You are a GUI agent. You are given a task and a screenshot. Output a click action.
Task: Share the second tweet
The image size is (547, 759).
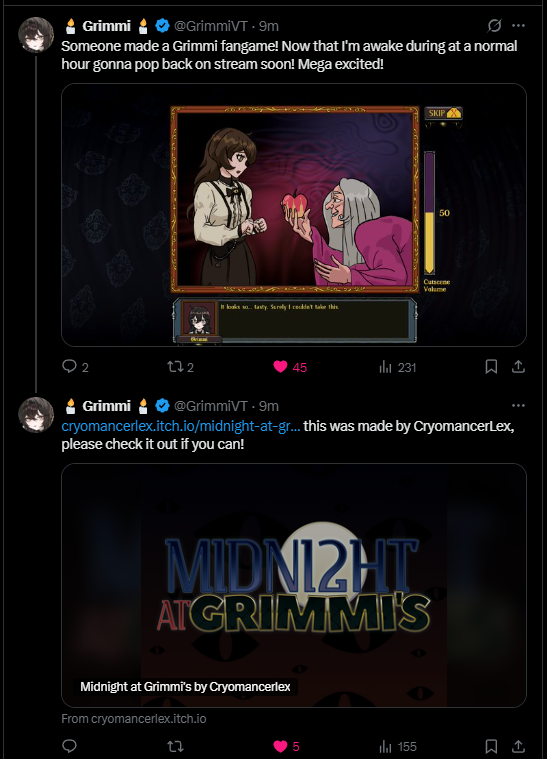pos(518,746)
